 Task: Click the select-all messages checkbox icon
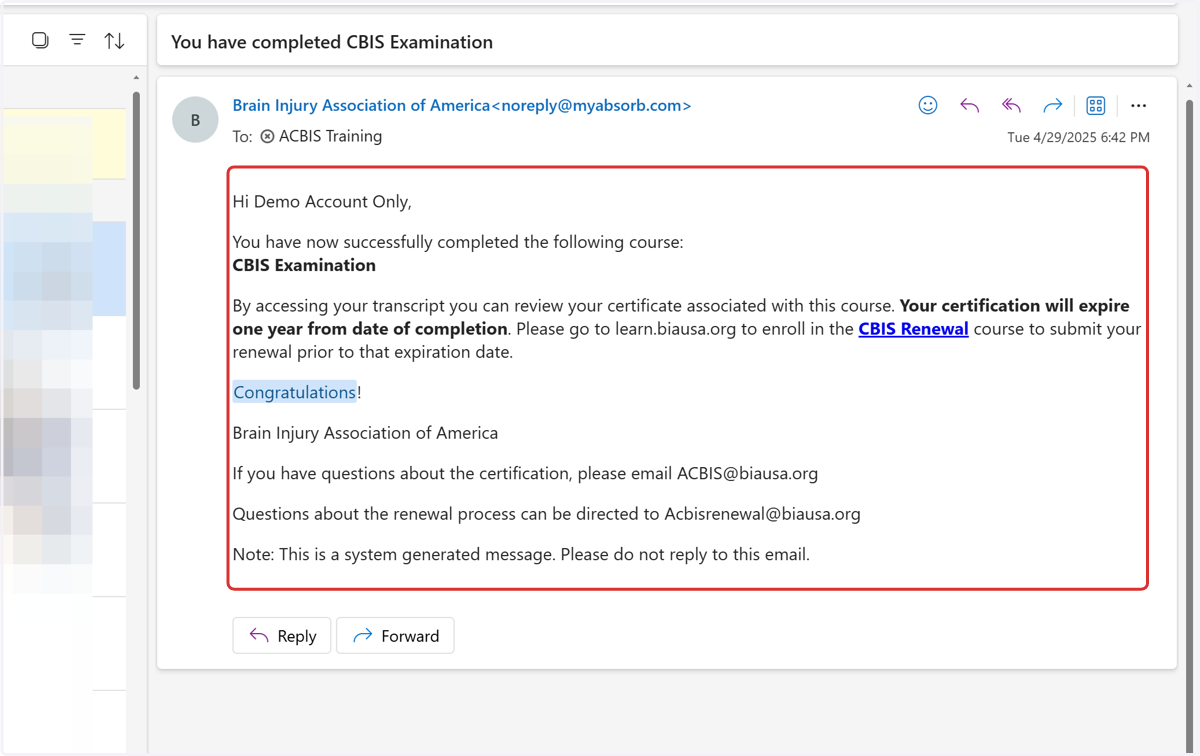(40, 40)
